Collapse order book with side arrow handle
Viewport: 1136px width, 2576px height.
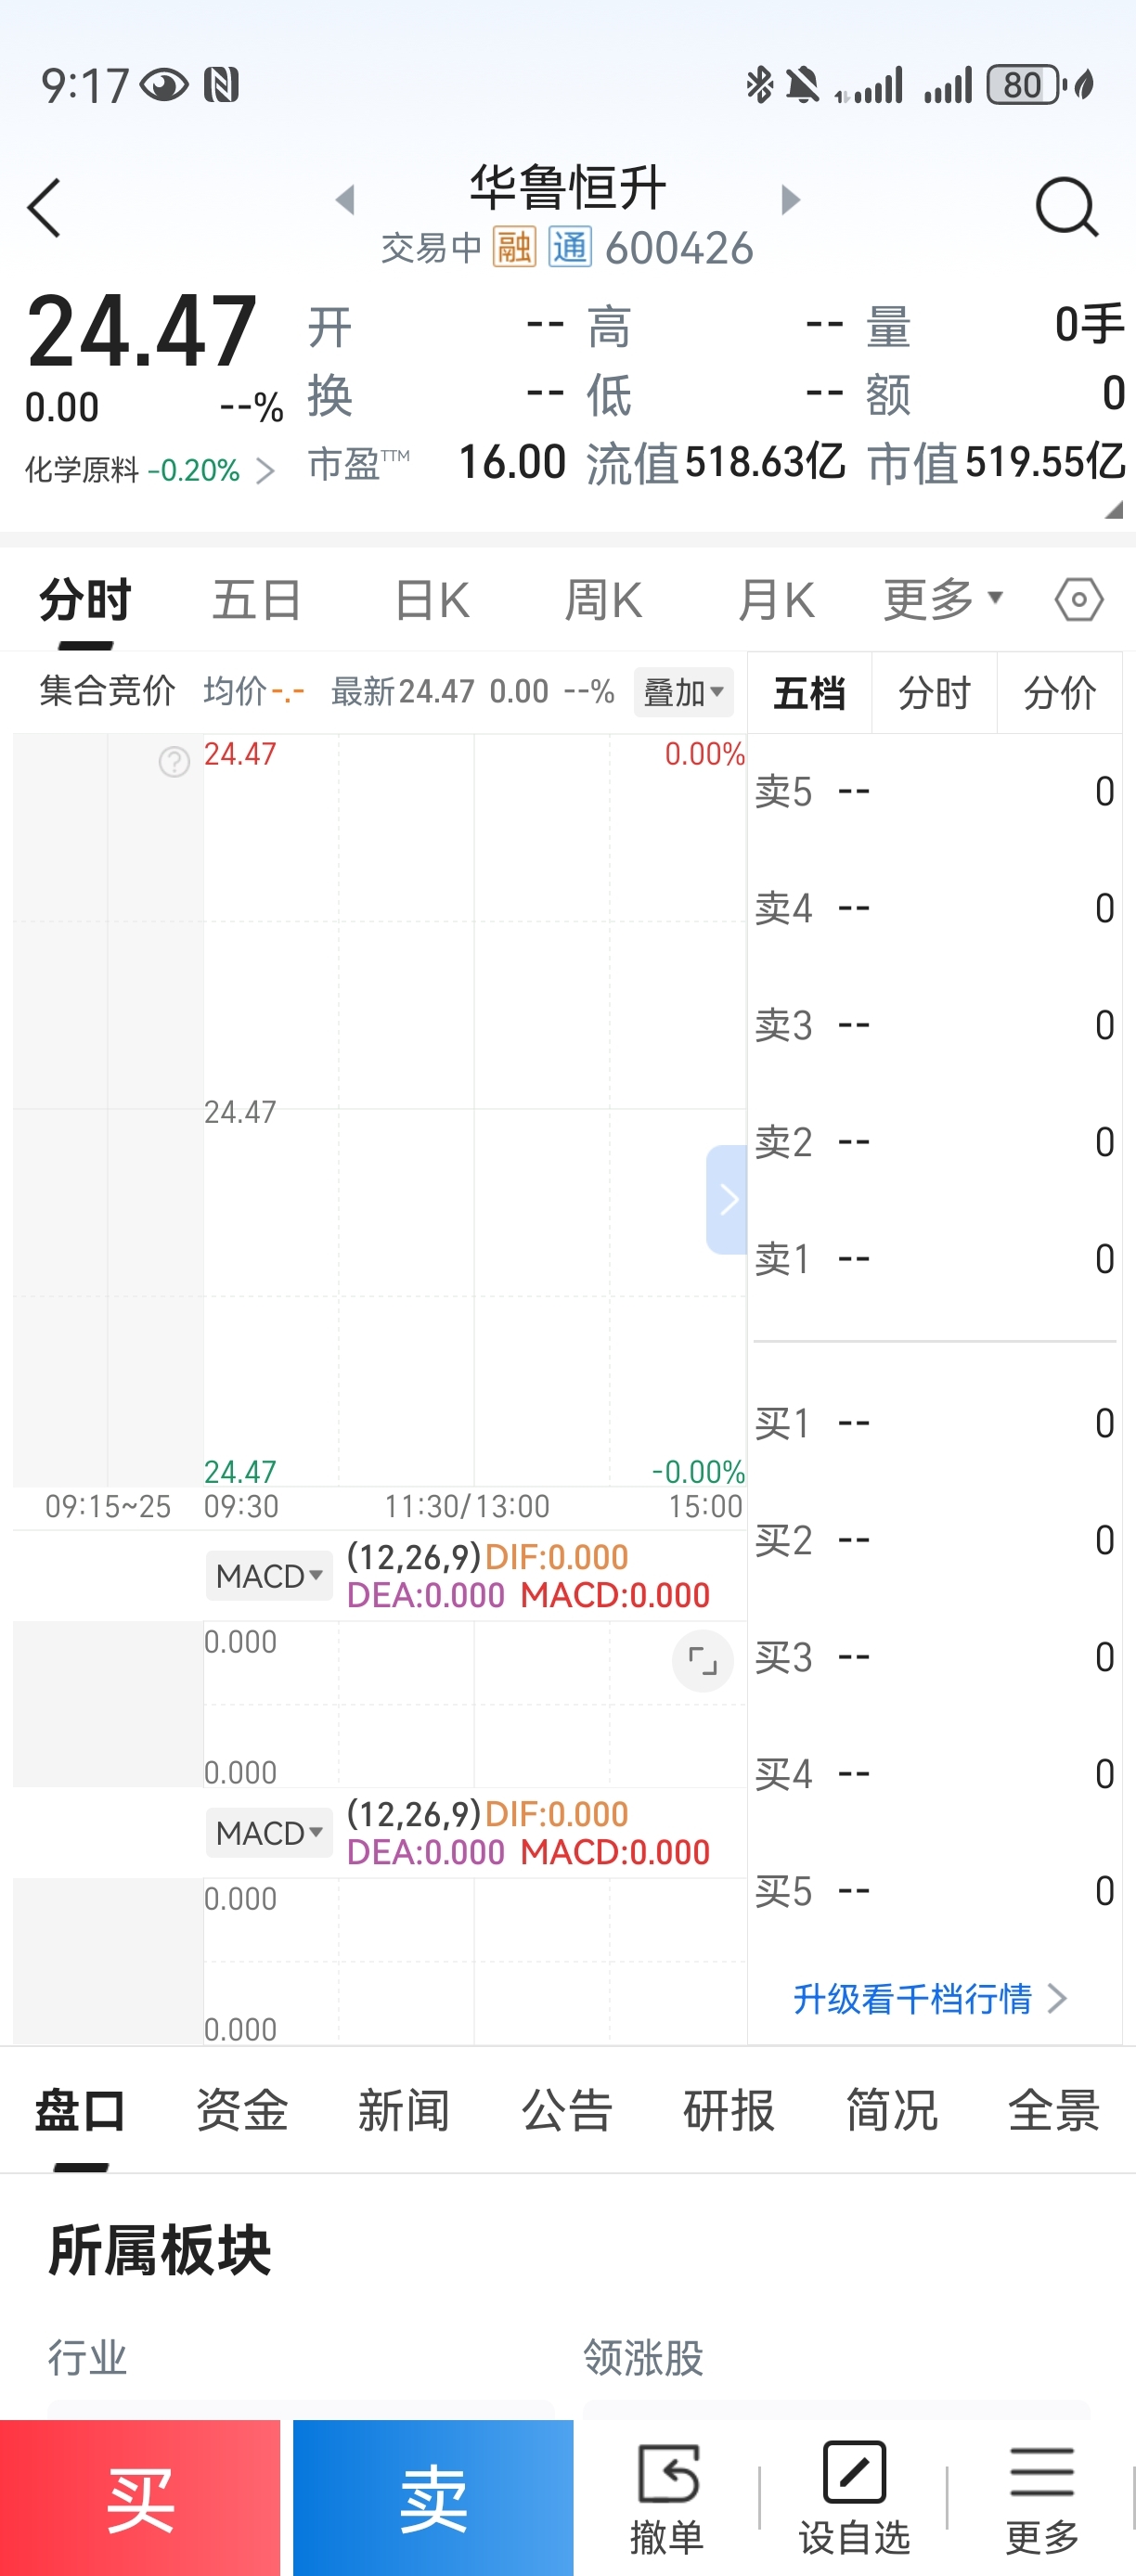(728, 1199)
